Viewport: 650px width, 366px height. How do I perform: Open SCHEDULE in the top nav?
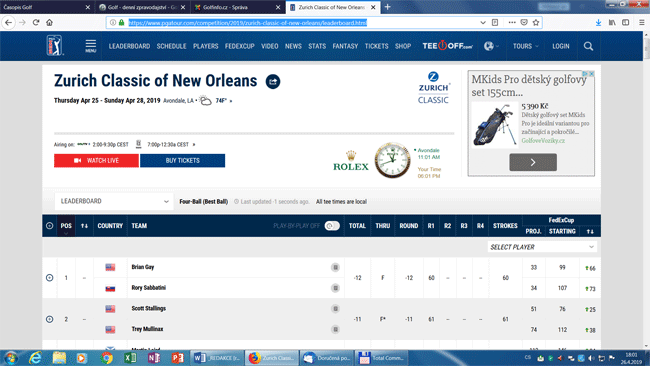tap(171, 46)
